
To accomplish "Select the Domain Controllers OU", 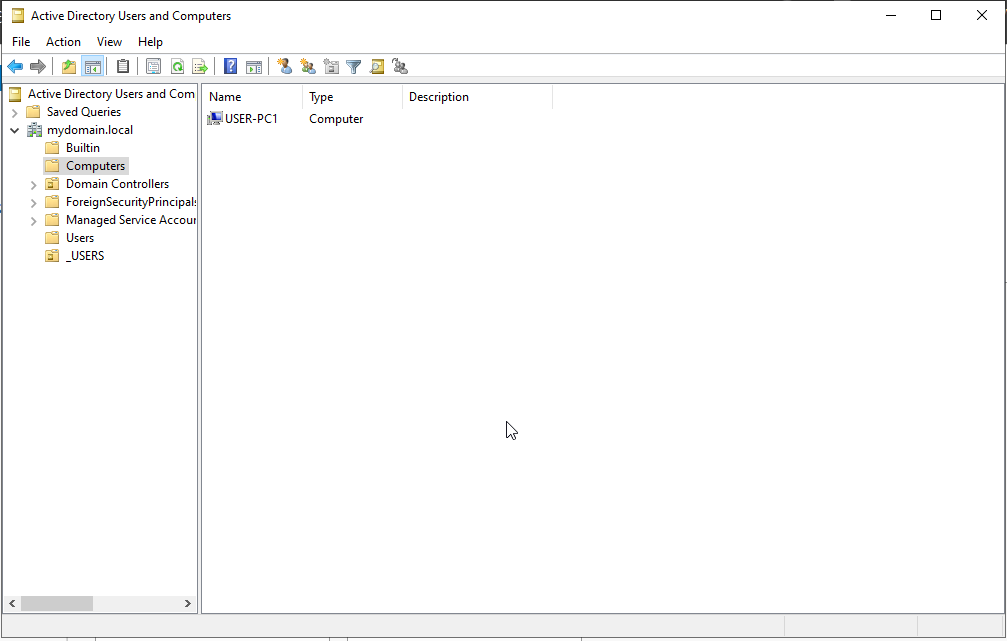I will click(118, 184).
